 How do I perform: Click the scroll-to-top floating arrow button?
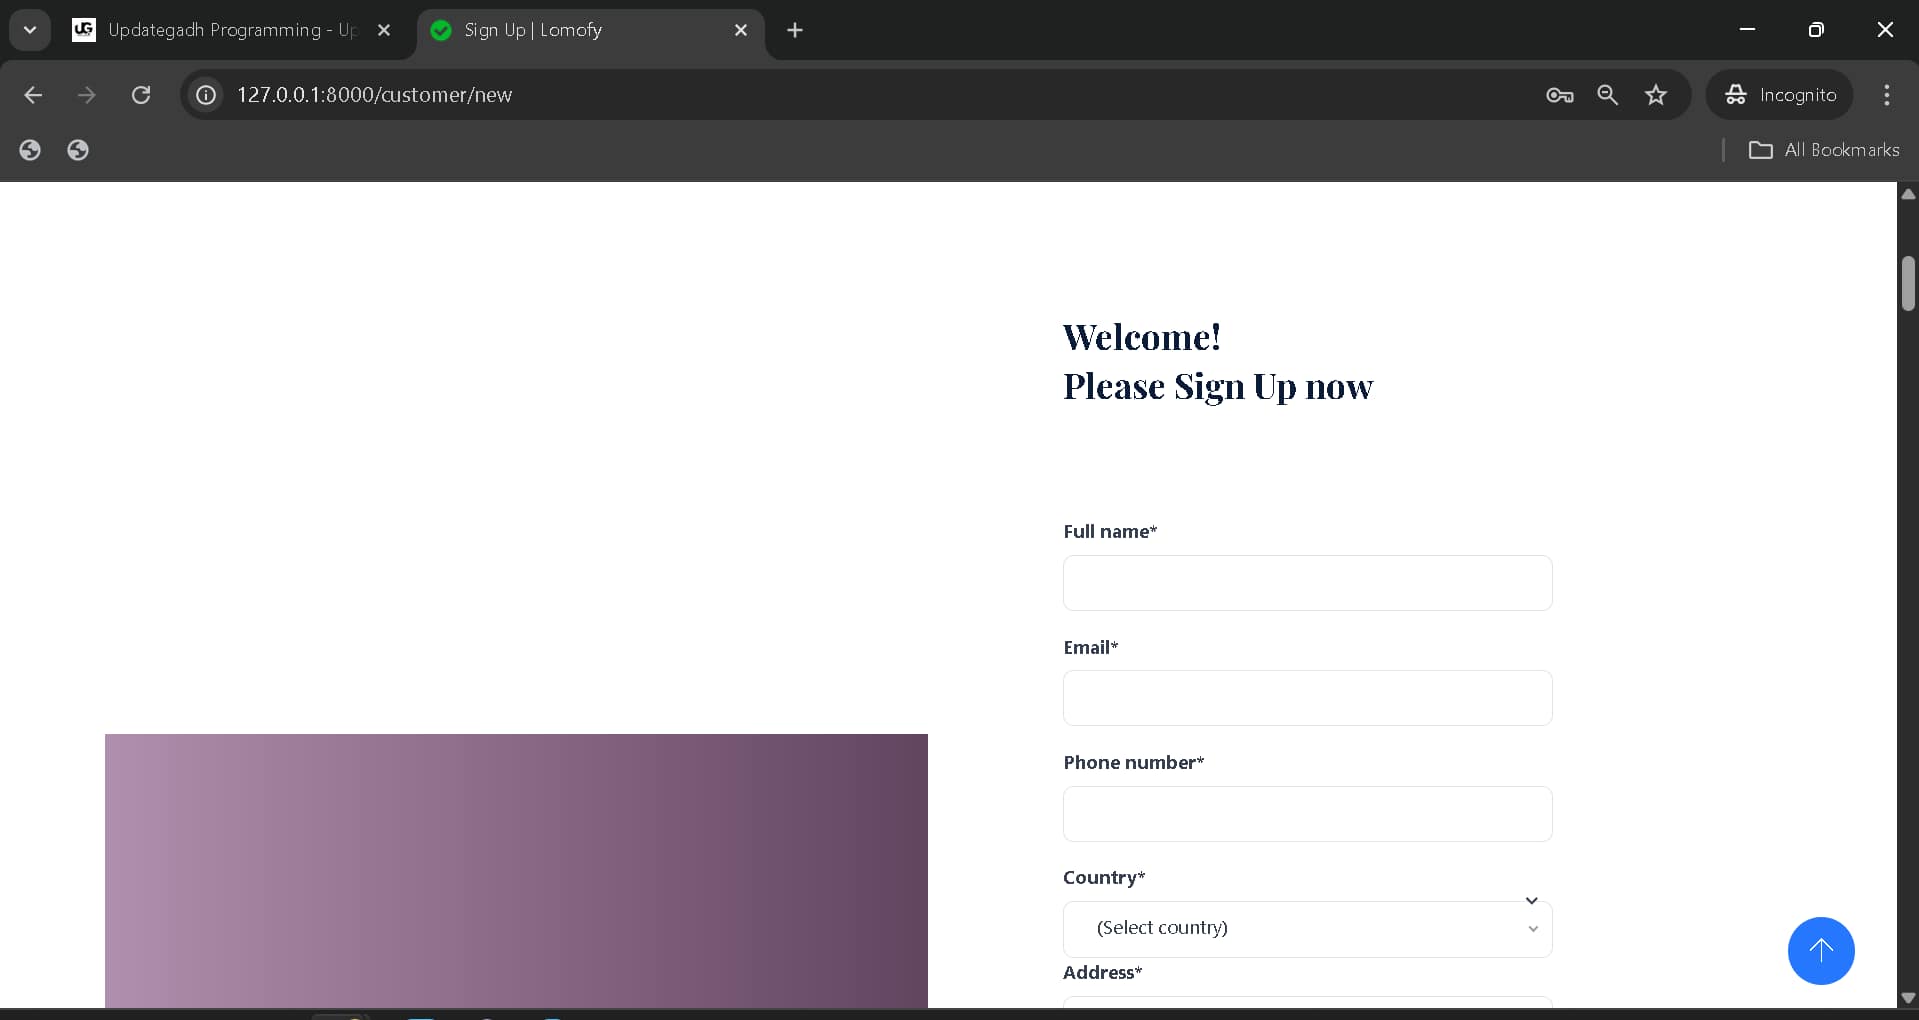1820,950
